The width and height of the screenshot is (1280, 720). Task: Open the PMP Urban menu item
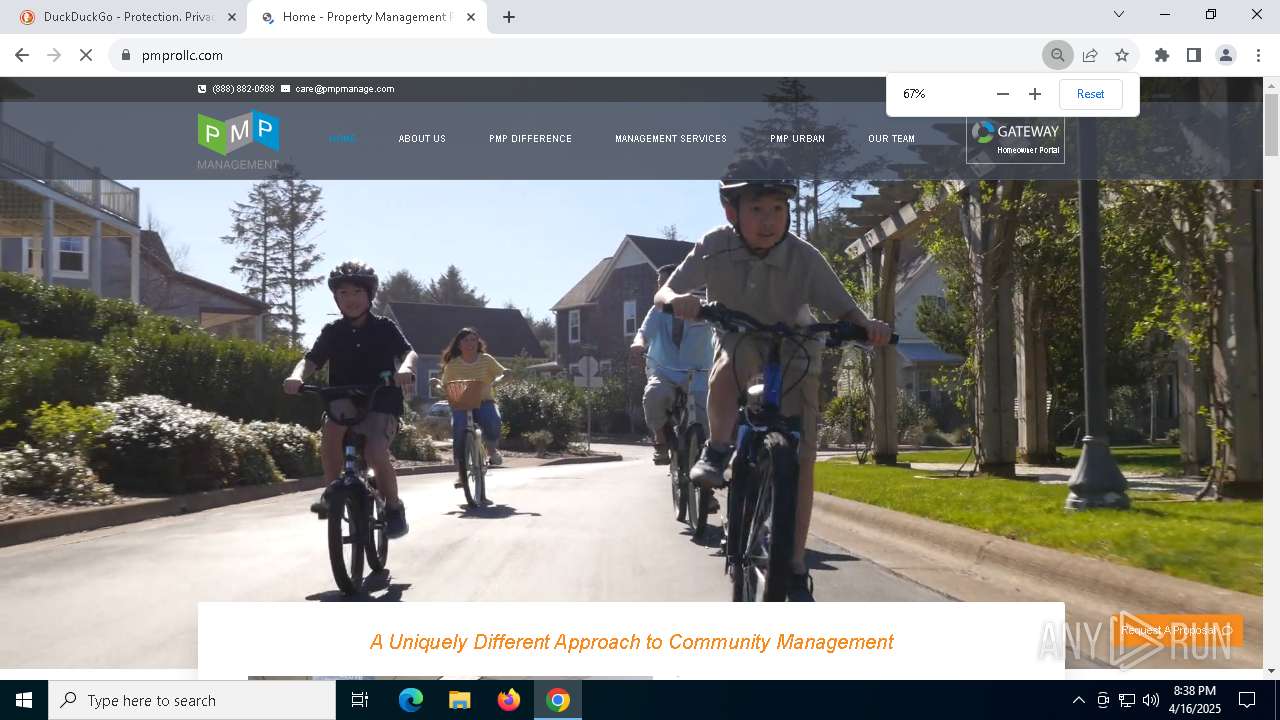click(797, 139)
